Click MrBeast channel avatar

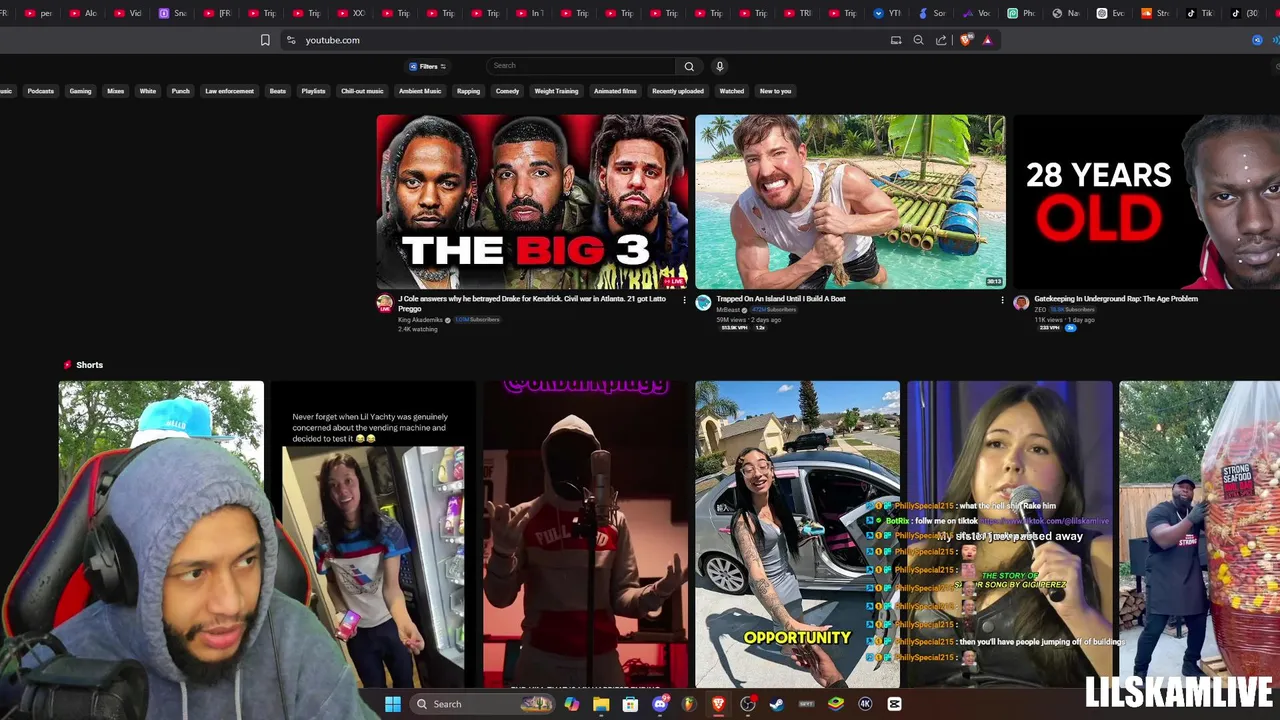point(703,303)
